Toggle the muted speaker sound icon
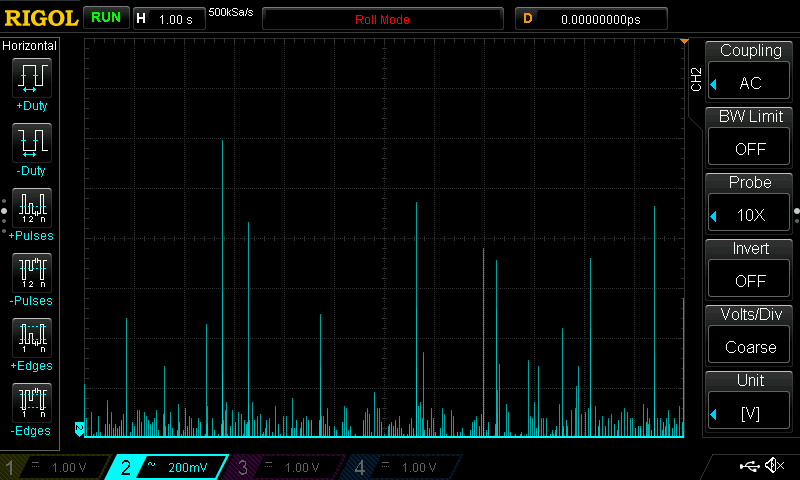800x480 pixels. [x=774, y=465]
